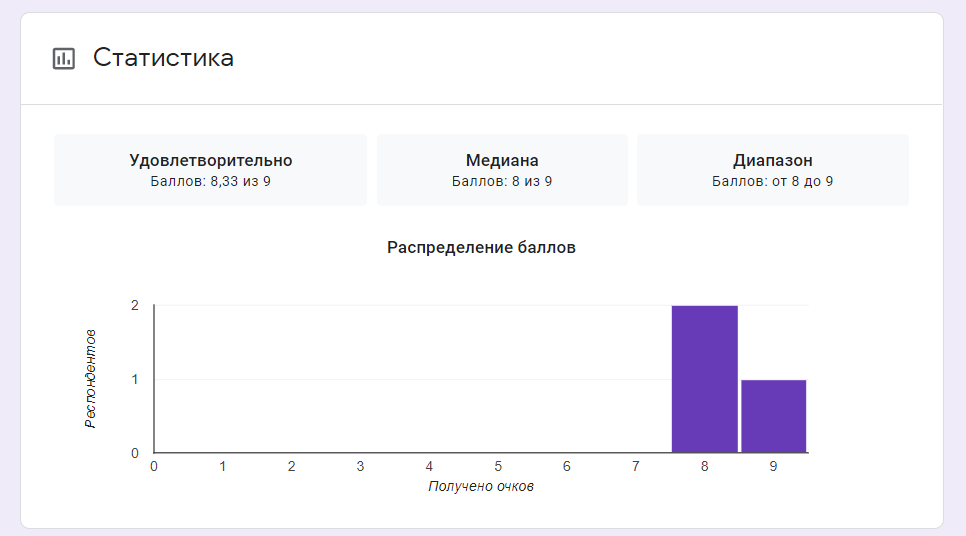Click the Распределение баллов chart title
The width and height of the screenshot is (966, 536).
pos(481,247)
